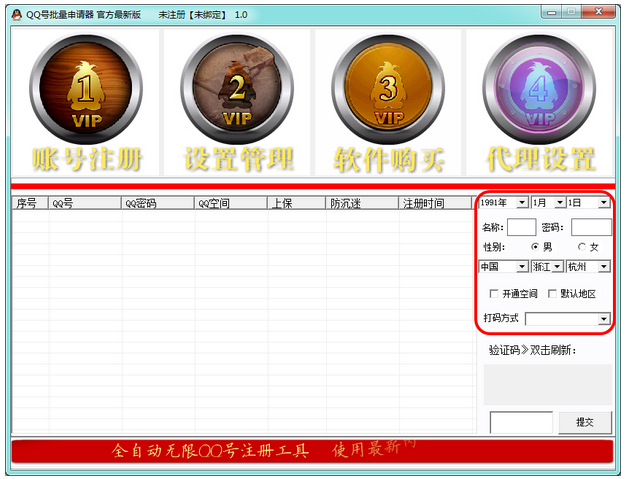Sort by the QQ密码 column header
The height and width of the screenshot is (479, 633).
[x=158, y=203]
